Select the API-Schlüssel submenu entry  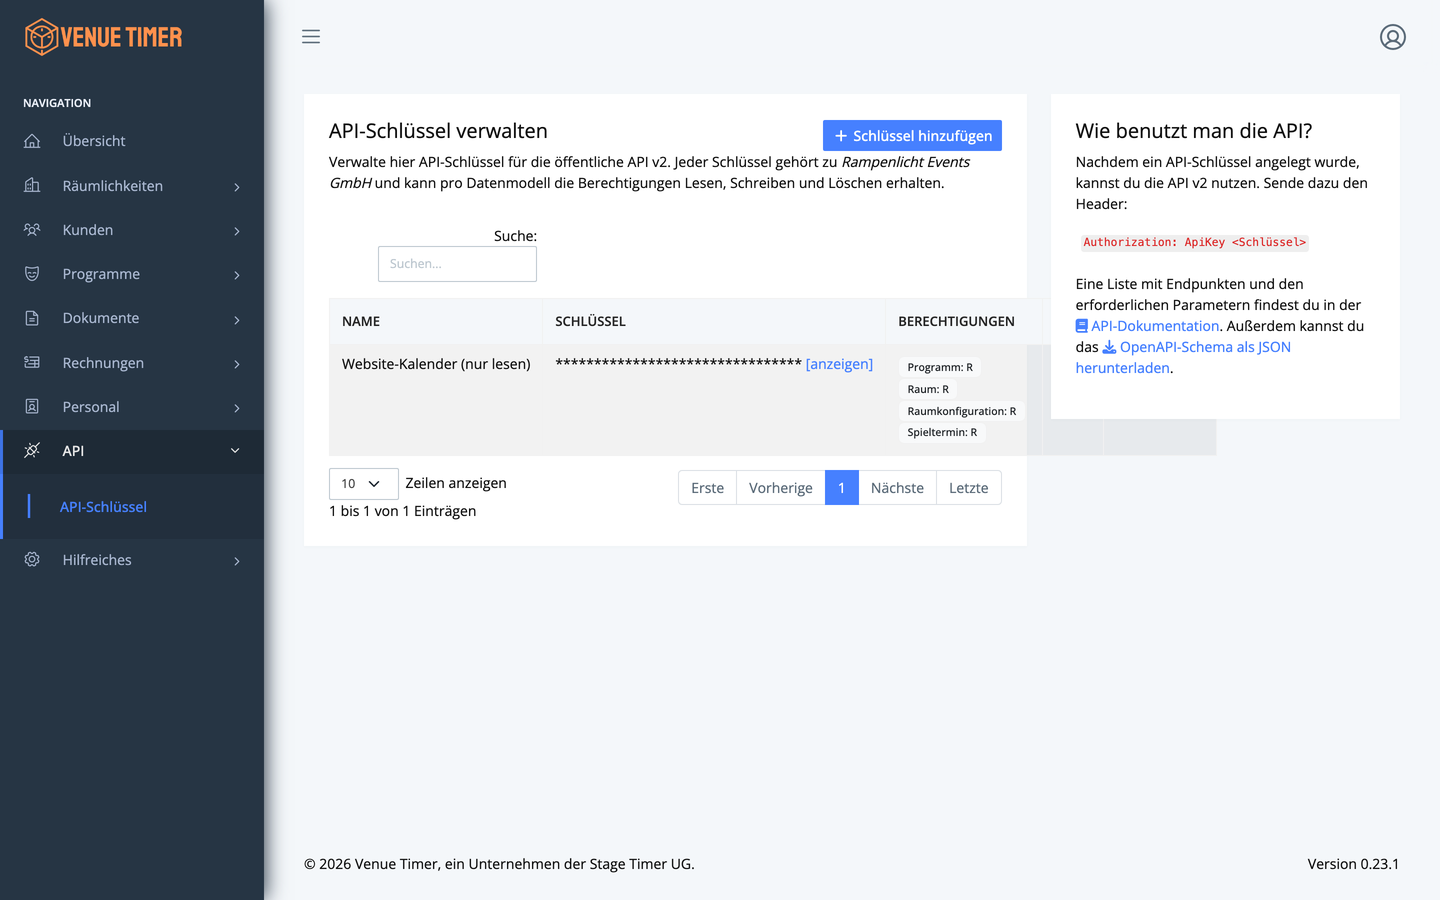tap(103, 507)
